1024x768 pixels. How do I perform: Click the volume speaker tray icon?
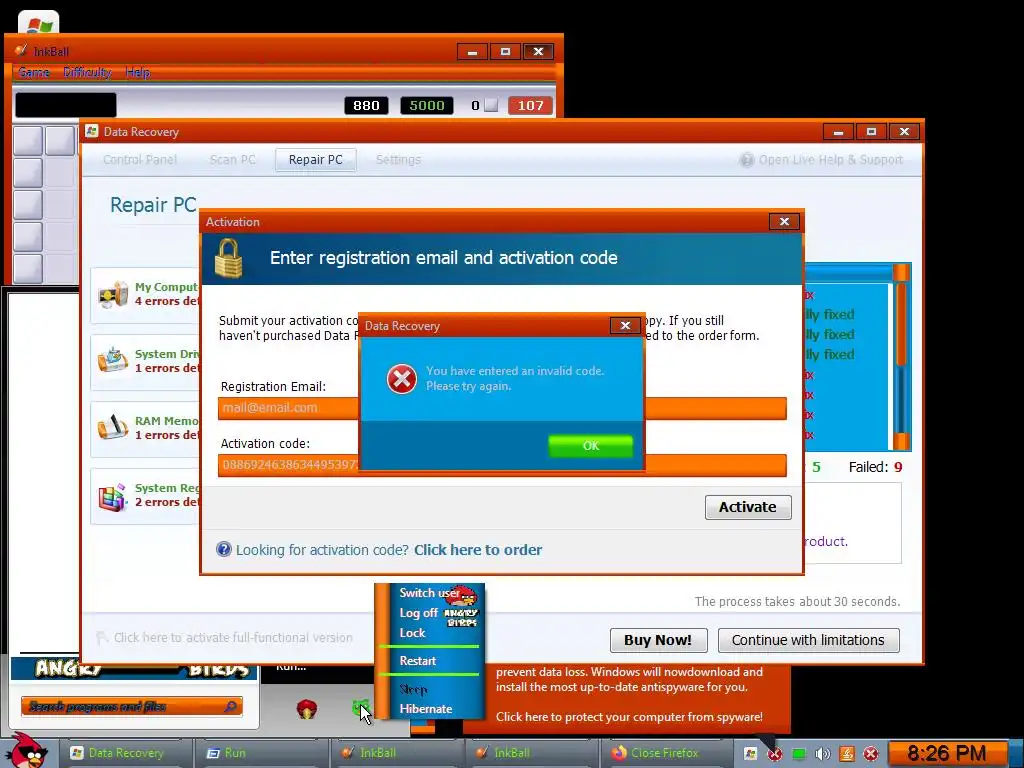823,754
